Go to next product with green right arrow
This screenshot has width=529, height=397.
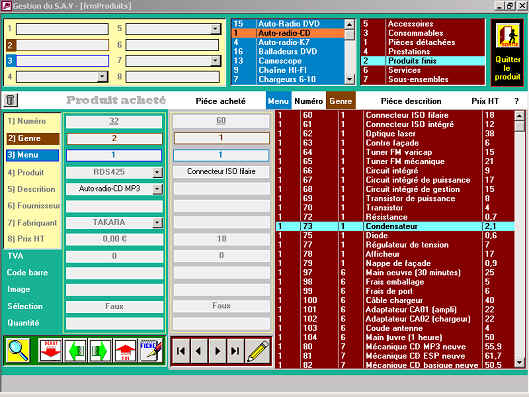[x=100, y=351]
